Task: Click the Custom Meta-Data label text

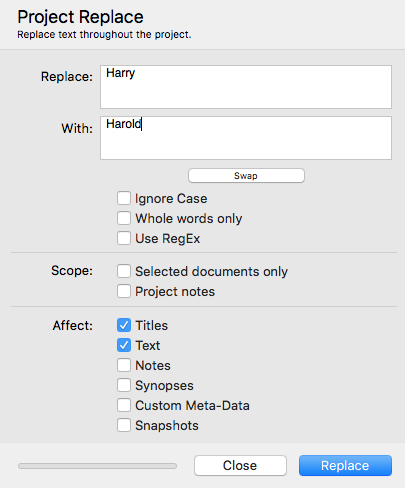Action: [192, 406]
